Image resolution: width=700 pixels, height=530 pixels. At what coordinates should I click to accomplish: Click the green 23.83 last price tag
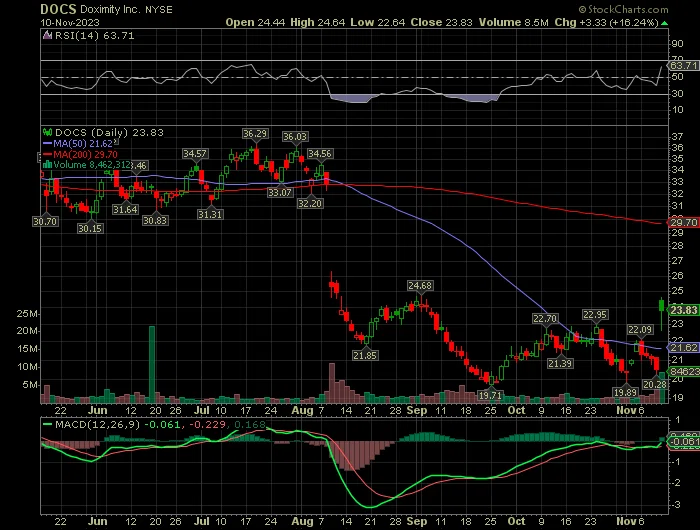coord(683,310)
